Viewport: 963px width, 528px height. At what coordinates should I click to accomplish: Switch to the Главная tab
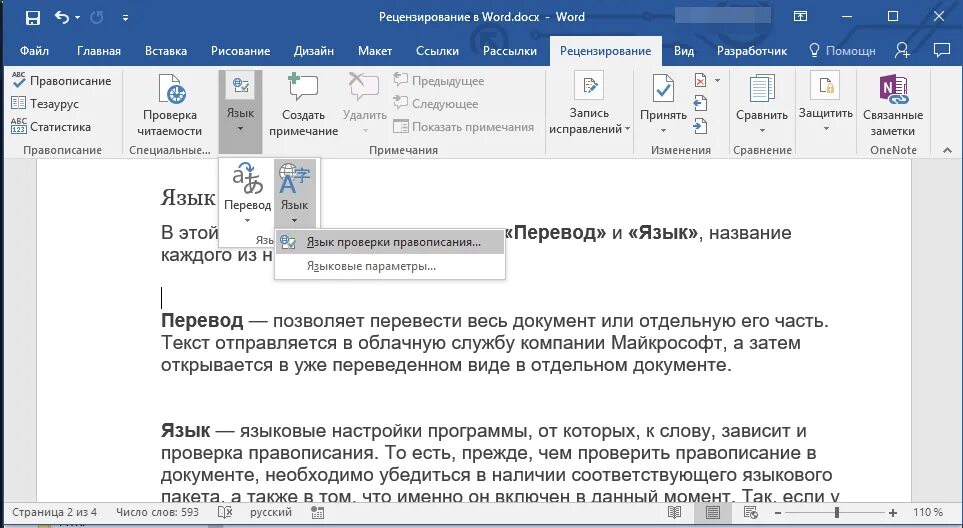coord(99,51)
